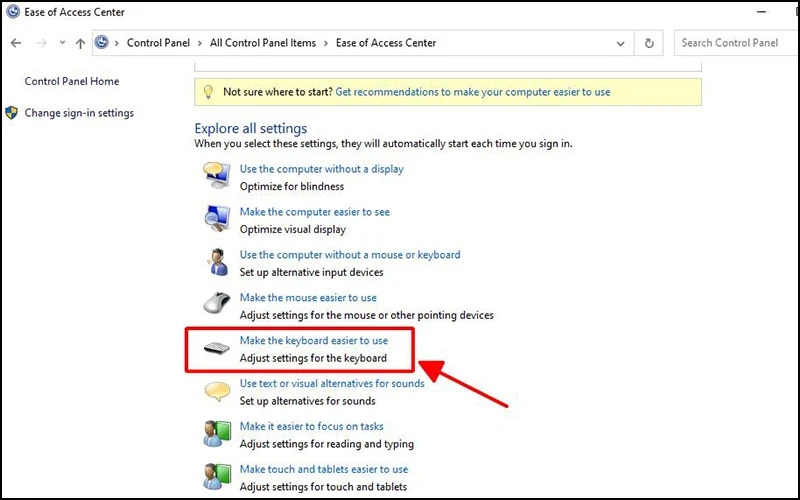
Task: Click the mouse device icon
Action: (x=216, y=304)
